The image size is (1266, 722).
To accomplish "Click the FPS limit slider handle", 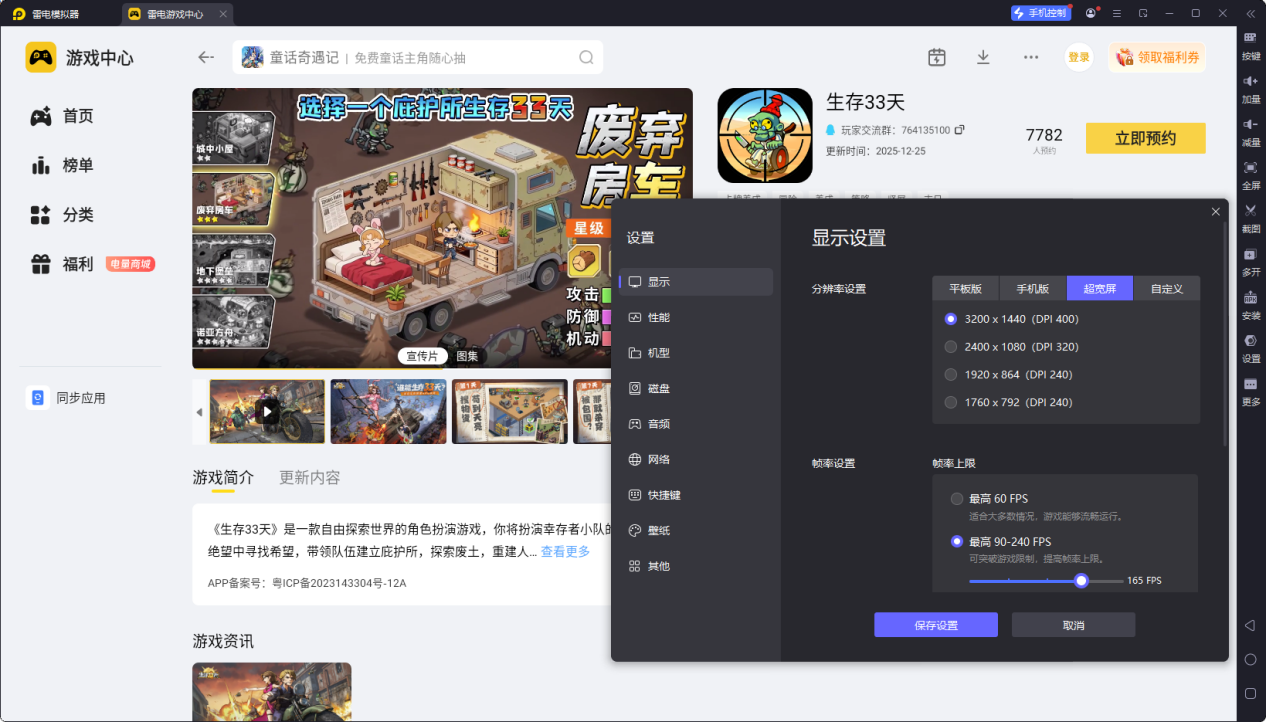I will tap(1081, 581).
